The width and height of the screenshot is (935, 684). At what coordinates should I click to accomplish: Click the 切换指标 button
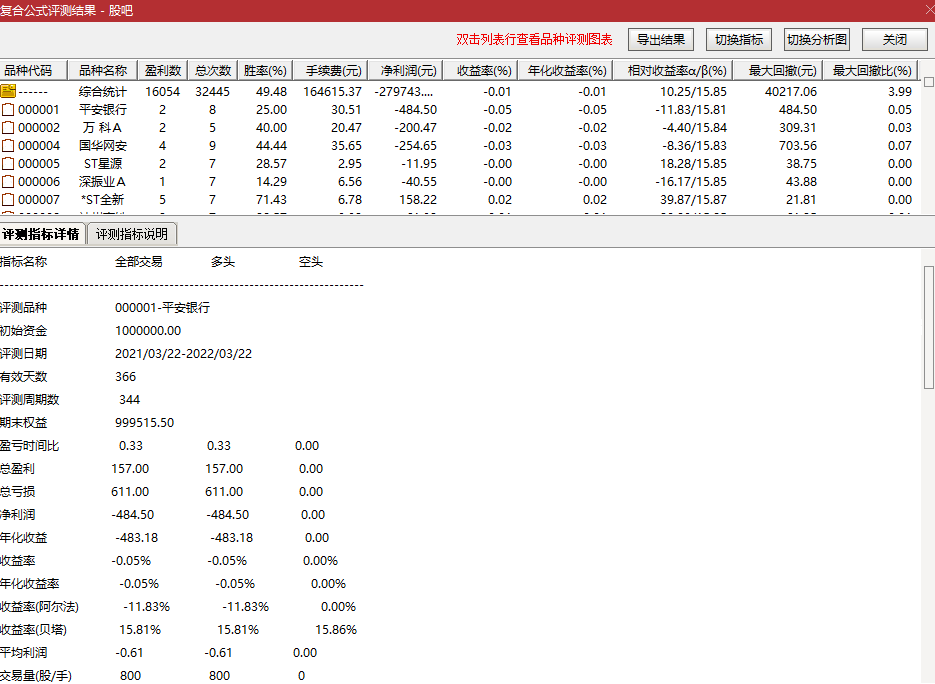pos(739,40)
